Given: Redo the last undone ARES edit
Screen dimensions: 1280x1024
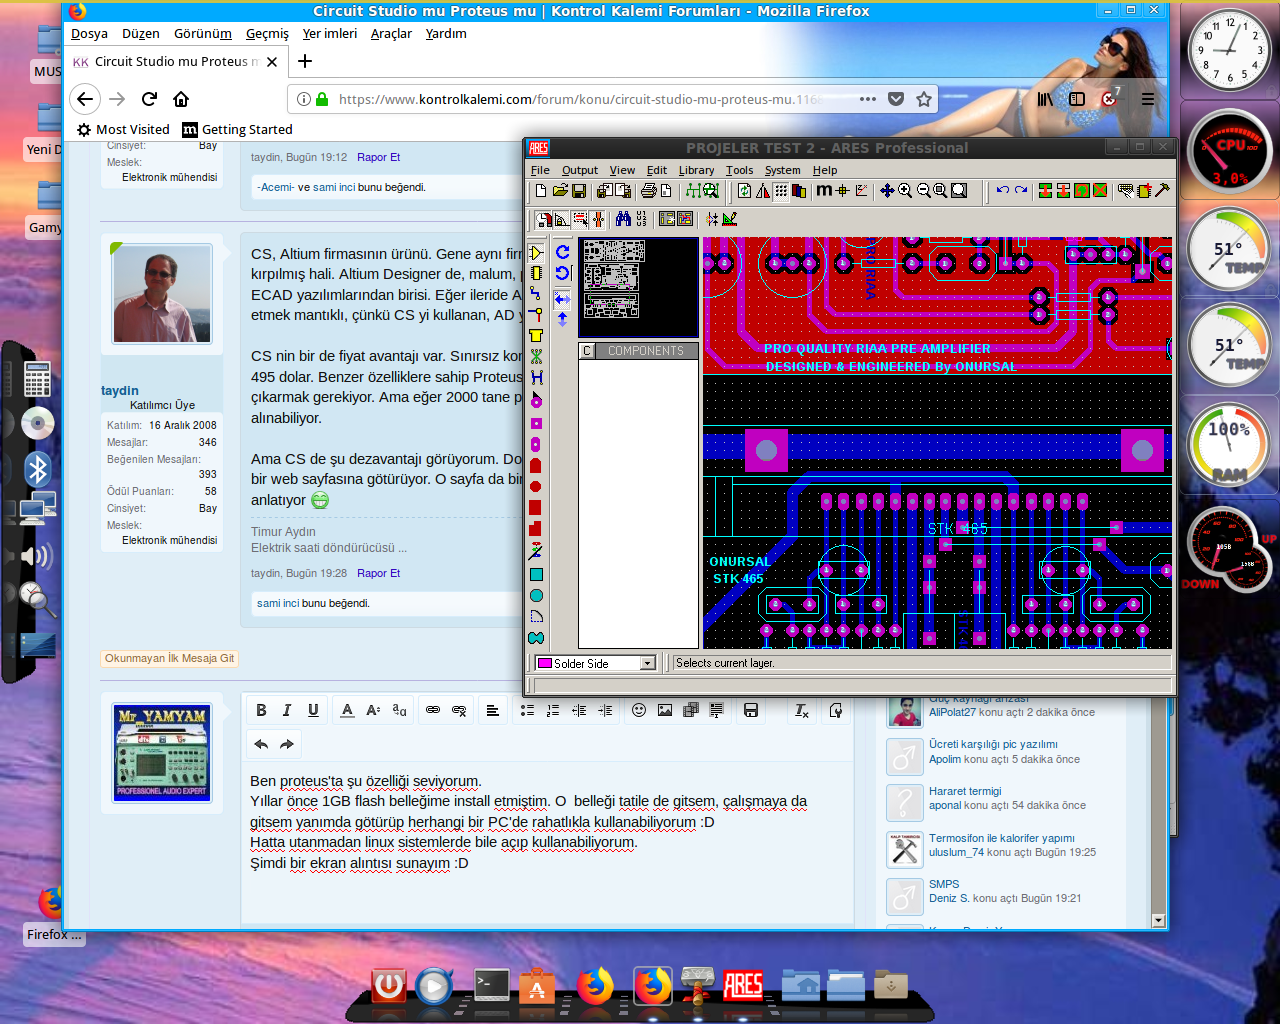Looking at the screenshot, I should [x=1021, y=191].
